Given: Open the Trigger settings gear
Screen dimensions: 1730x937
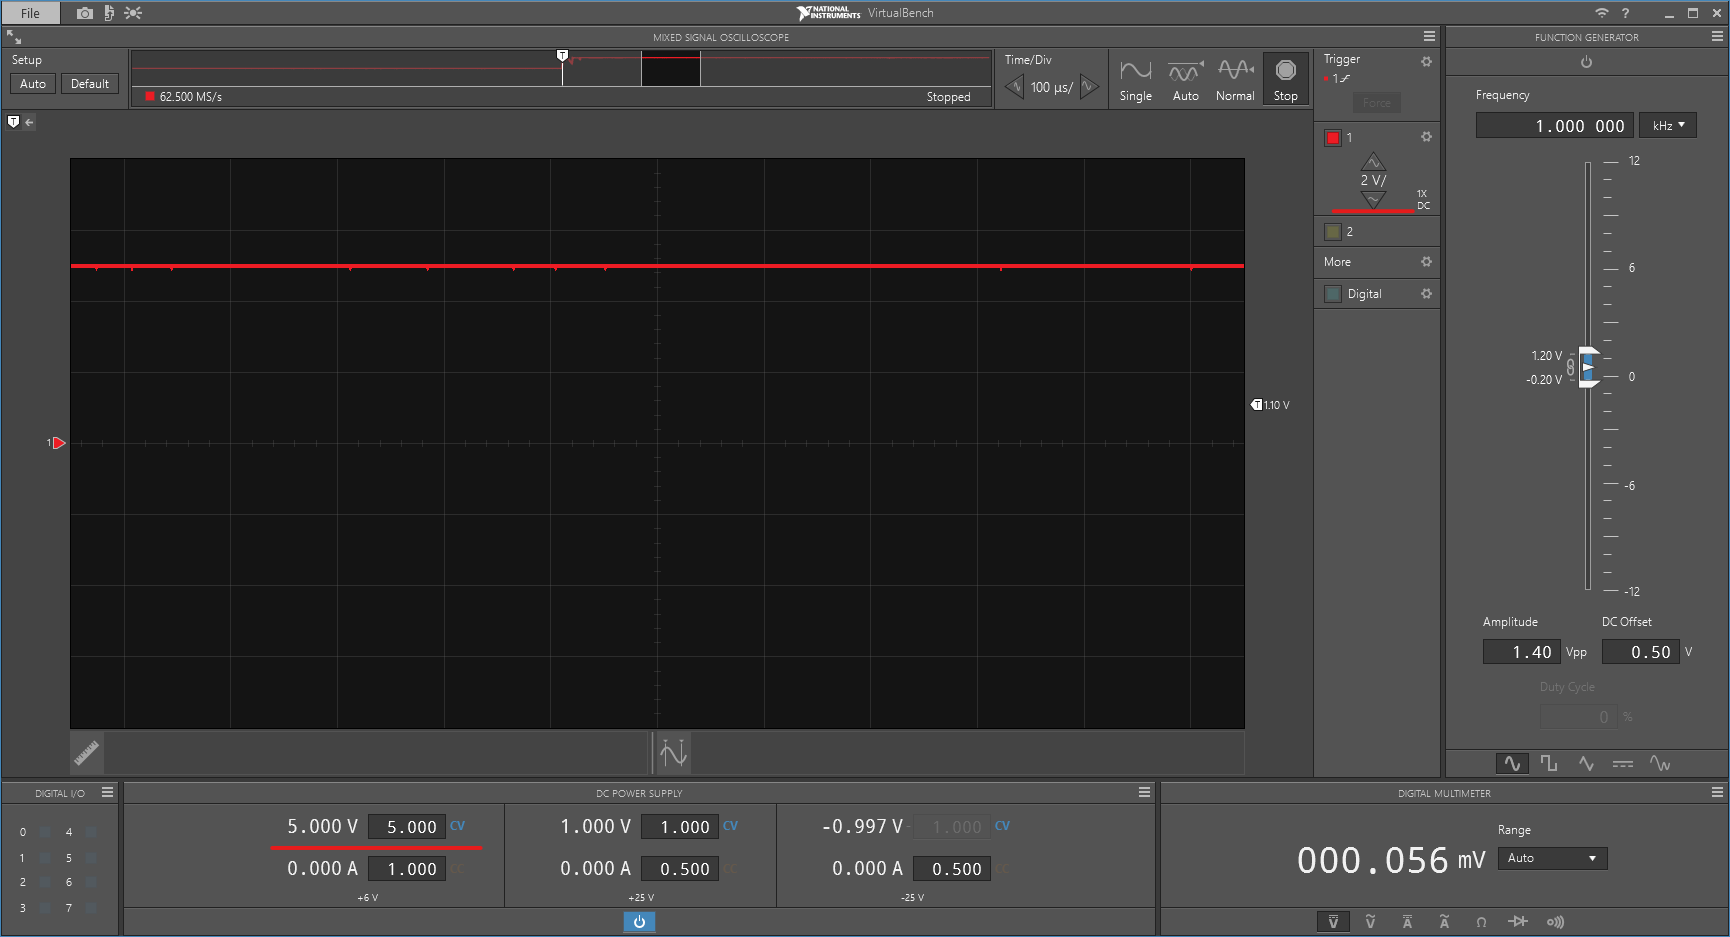Looking at the screenshot, I should pyautogui.click(x=1426, y=62).
